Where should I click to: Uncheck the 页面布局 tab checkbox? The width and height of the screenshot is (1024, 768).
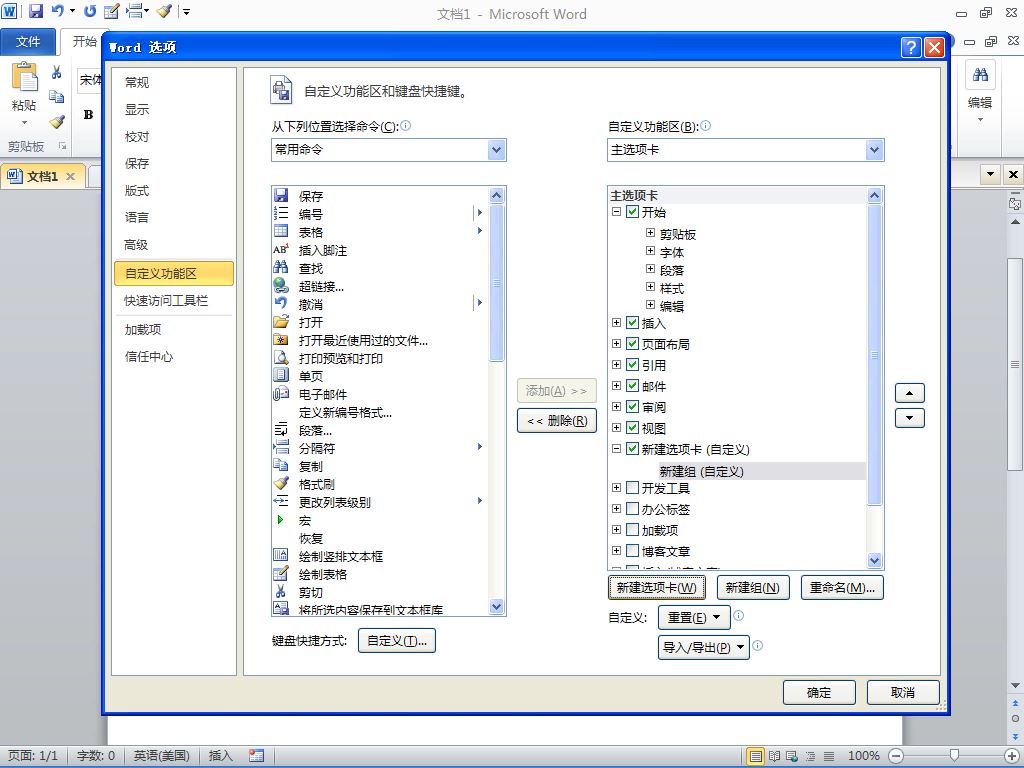click(632, 344)
